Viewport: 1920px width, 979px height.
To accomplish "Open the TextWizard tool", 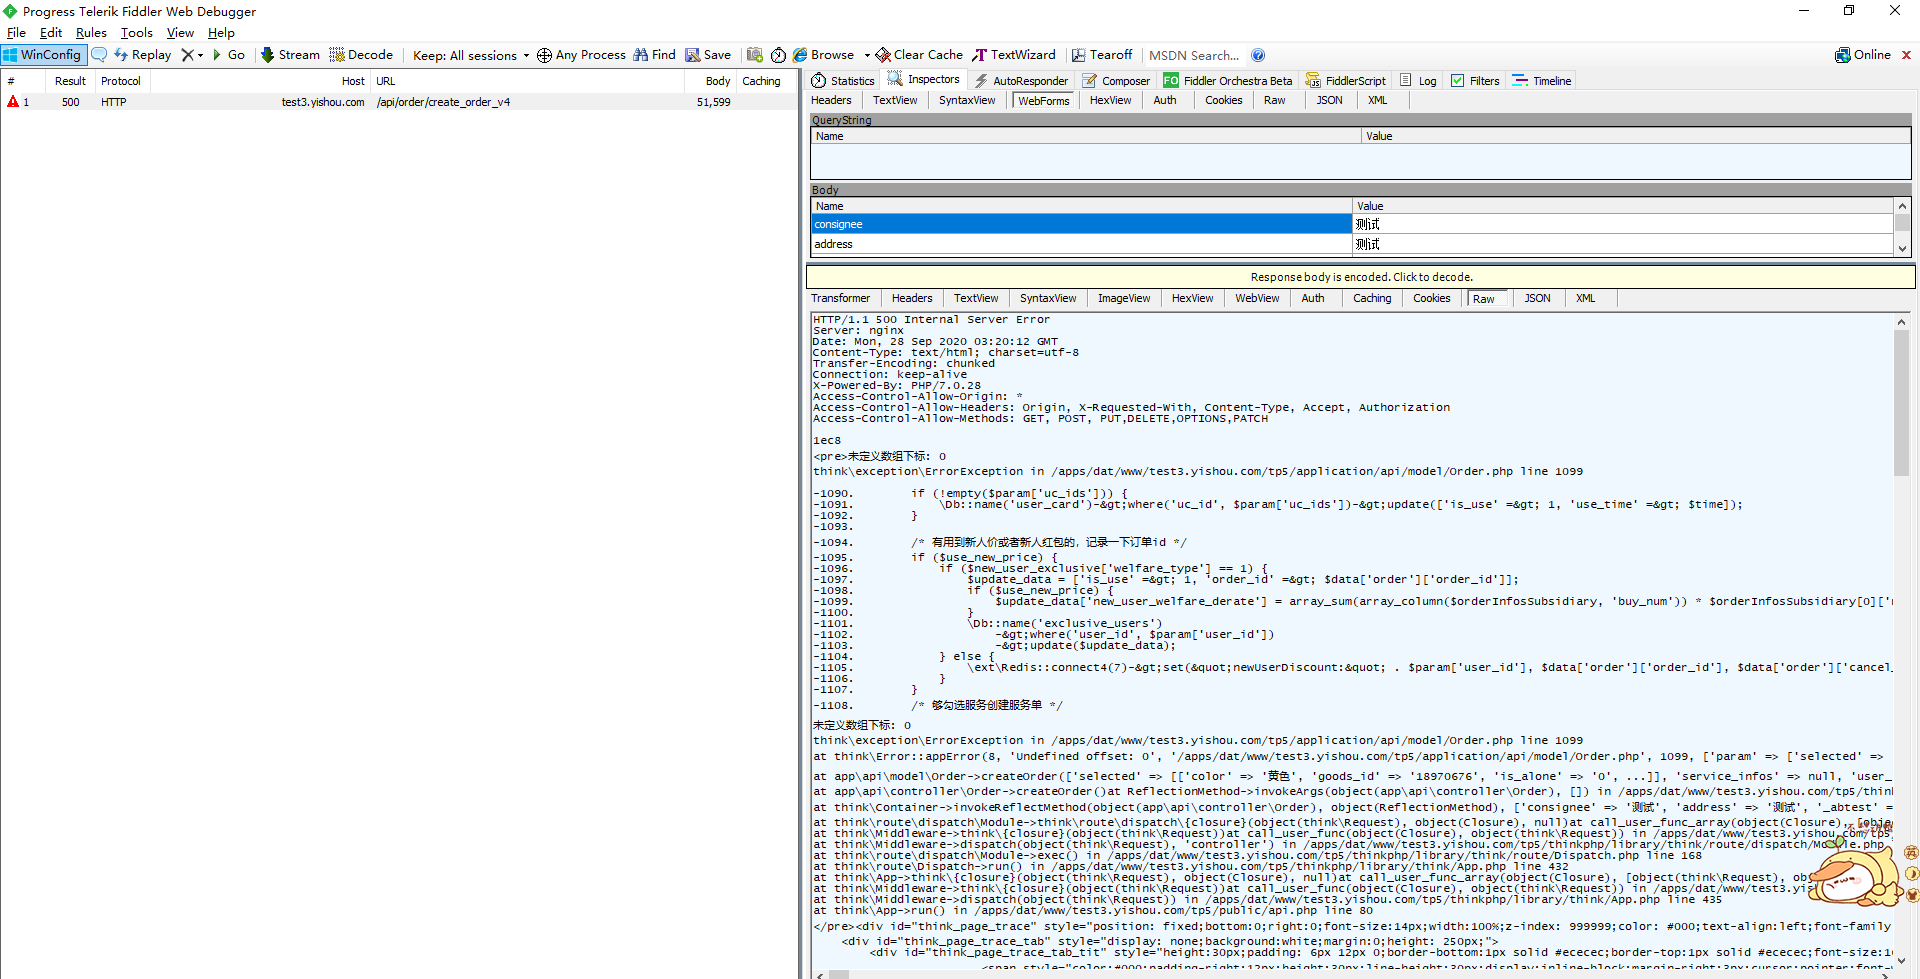I will point(1014,55).
